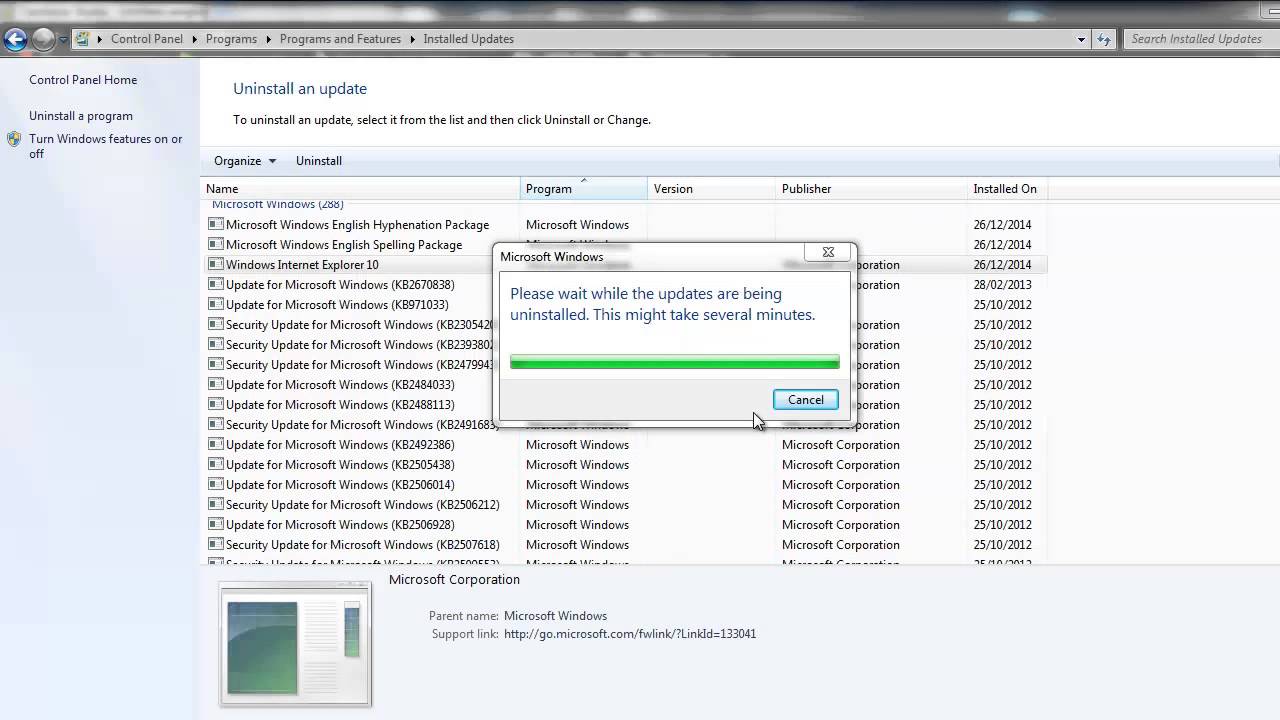
Task: Click the Uninstall toolbar button
Action: click(319, 161)
